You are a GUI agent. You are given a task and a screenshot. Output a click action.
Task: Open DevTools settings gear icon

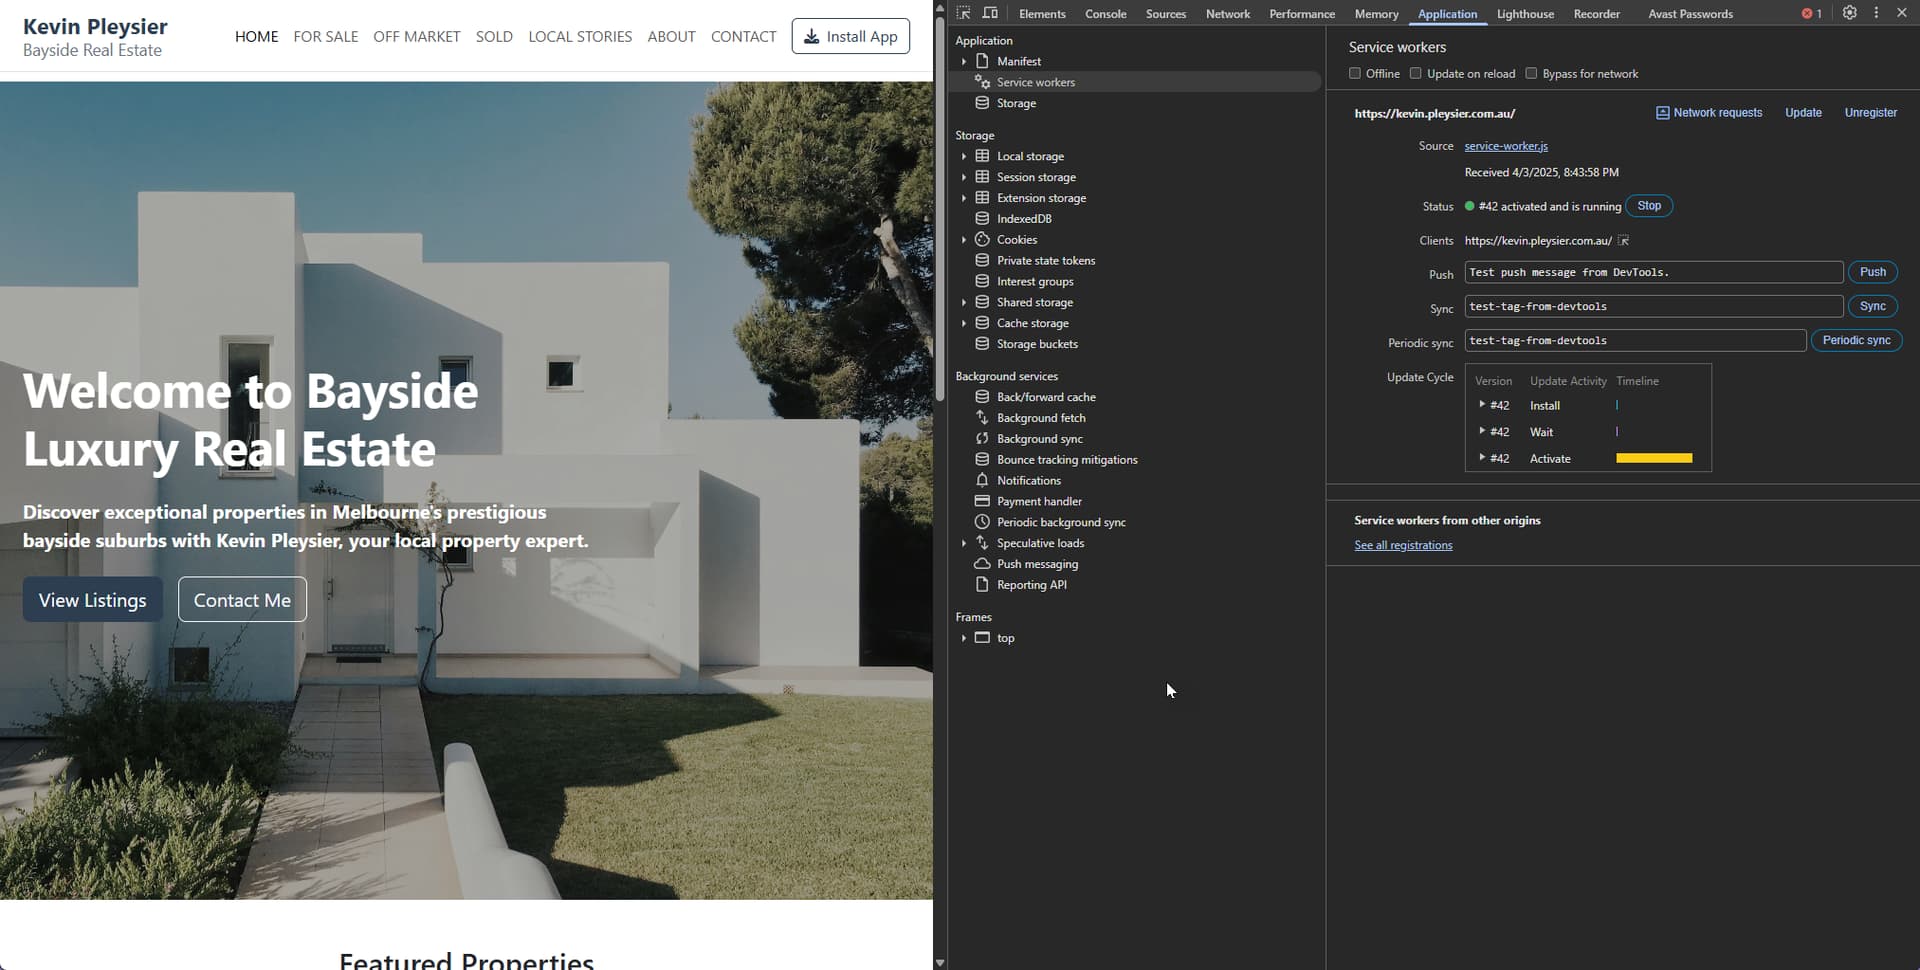pyautogui.click(x=1849, y=13)
